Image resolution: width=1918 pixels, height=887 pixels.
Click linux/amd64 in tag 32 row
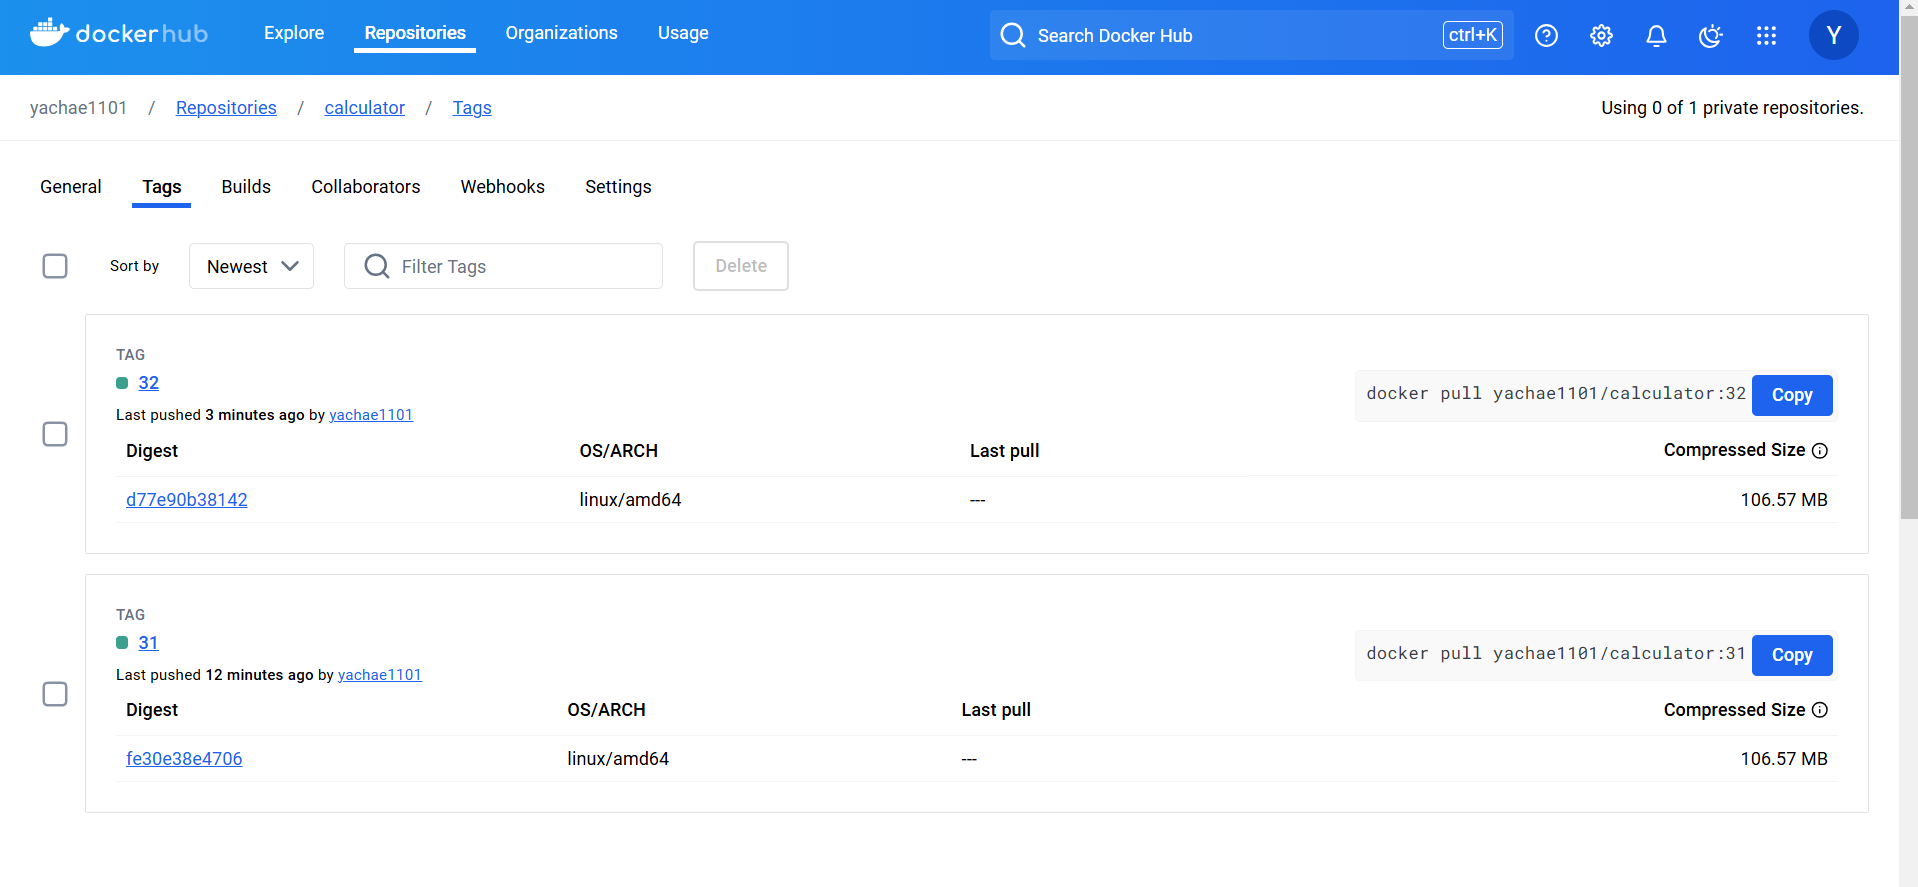click(630, 500)
